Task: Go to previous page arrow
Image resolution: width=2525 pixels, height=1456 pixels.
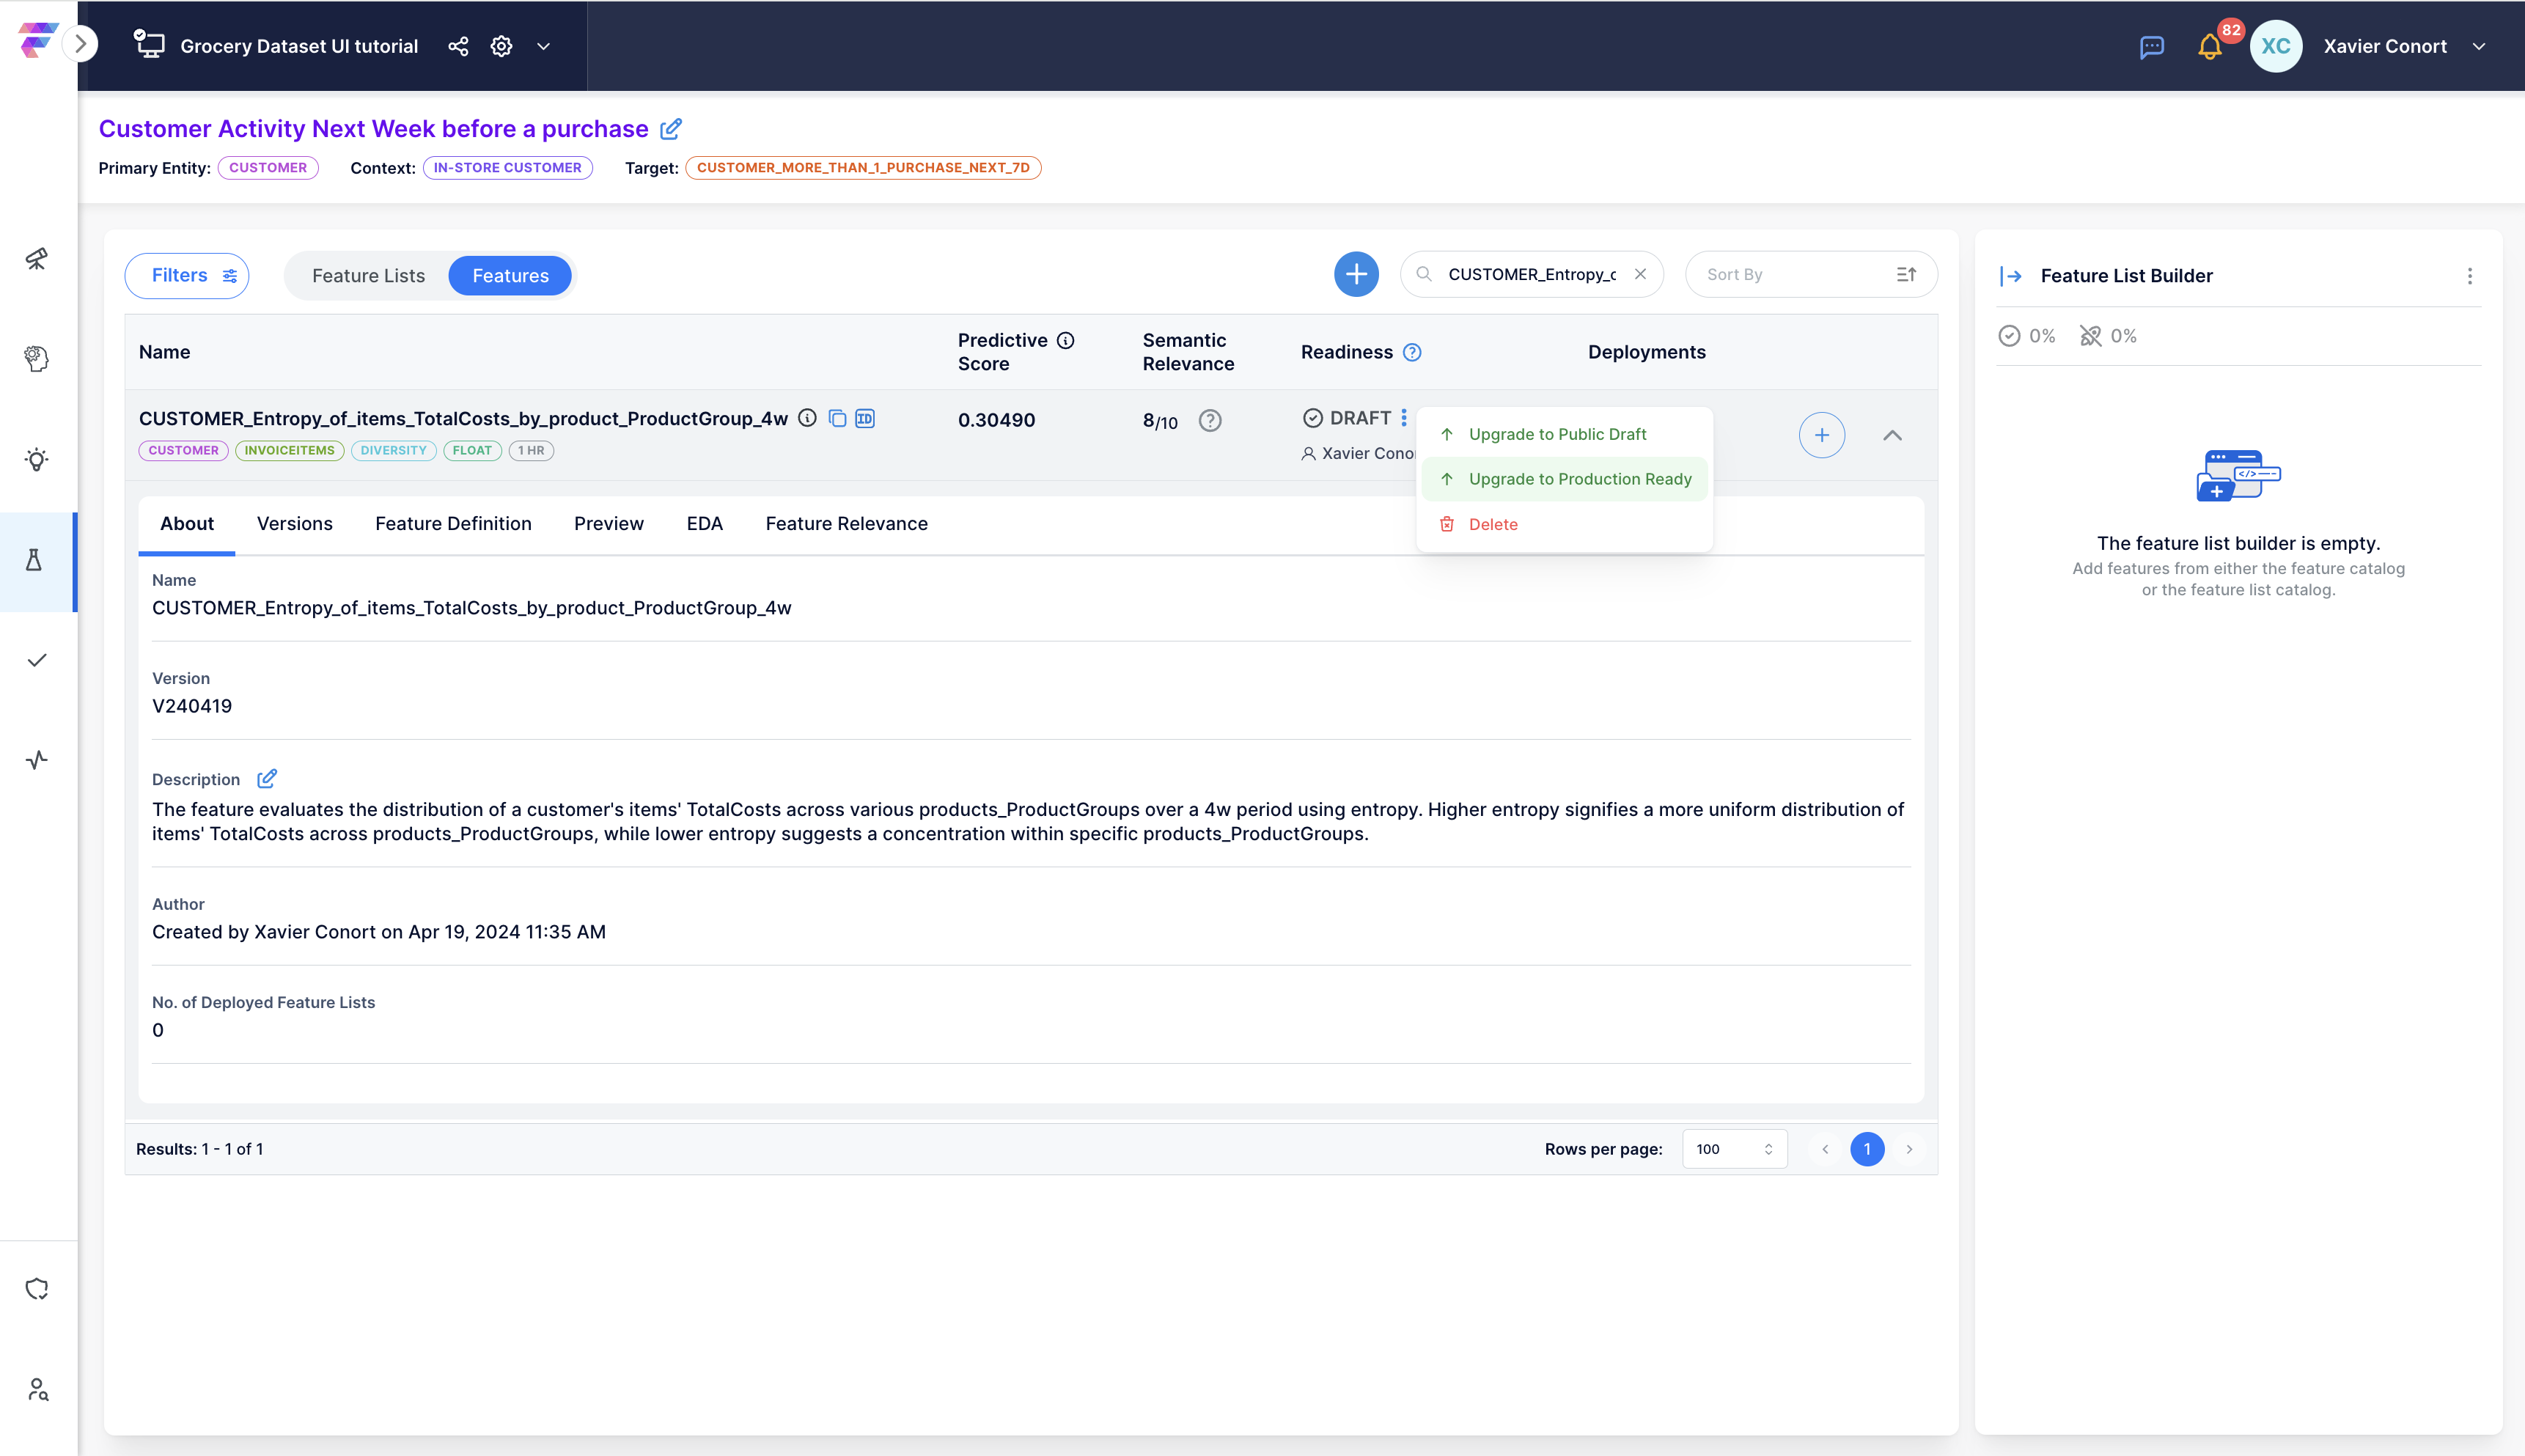Action: (x=1825, y=1149)
